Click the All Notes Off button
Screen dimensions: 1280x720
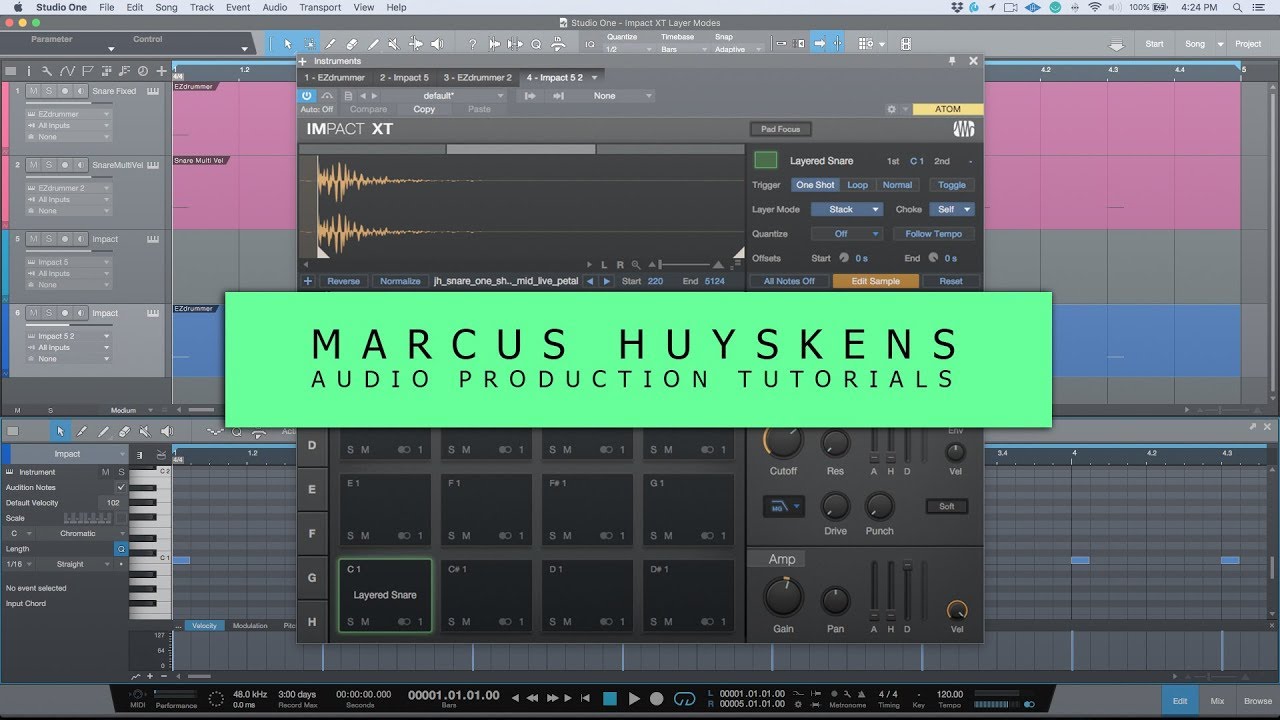coord(789,282)
